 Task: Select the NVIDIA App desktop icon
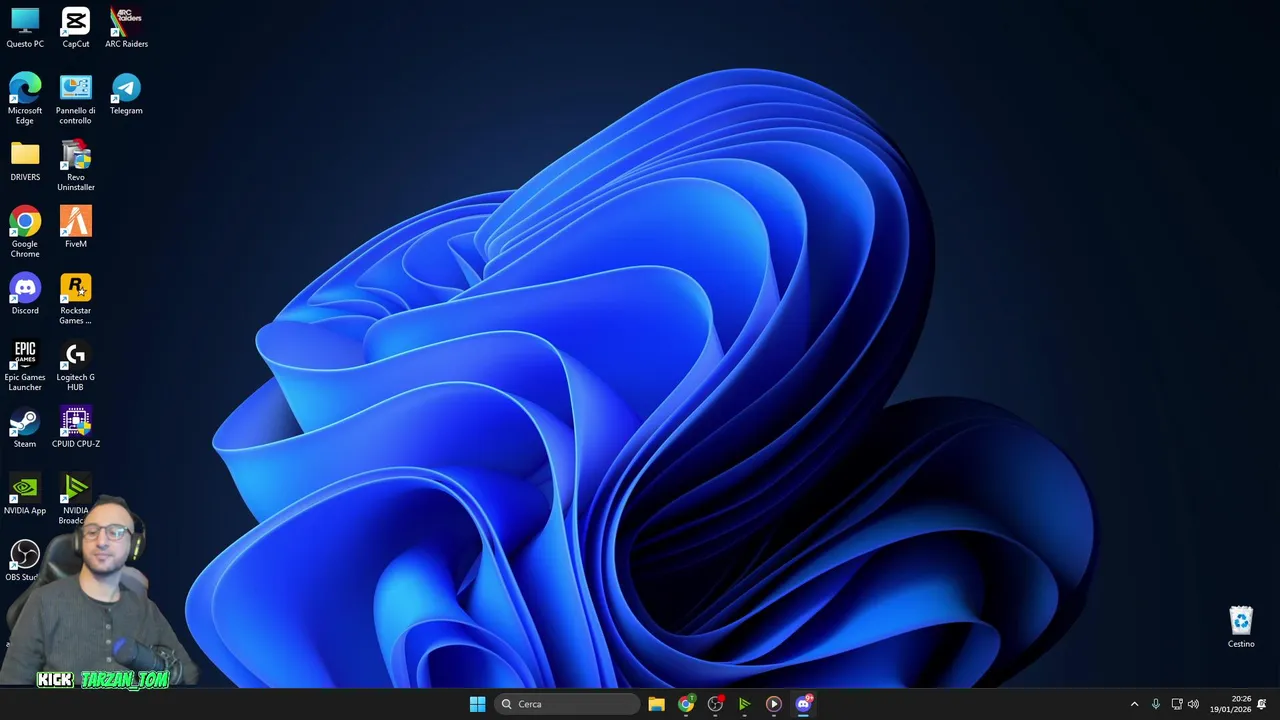[x=25, y=495]
